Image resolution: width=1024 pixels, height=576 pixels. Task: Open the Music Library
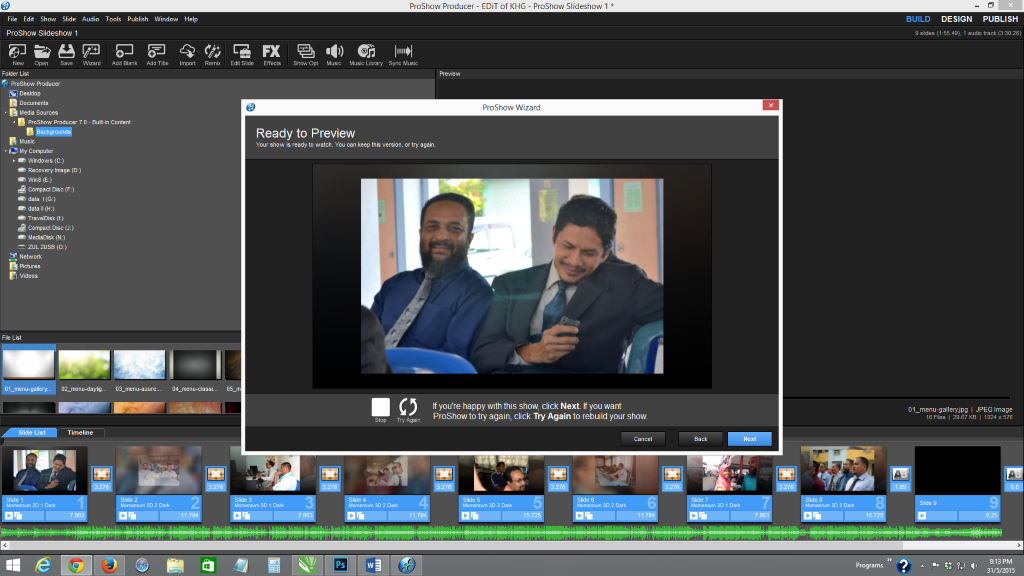pos(366,54)
